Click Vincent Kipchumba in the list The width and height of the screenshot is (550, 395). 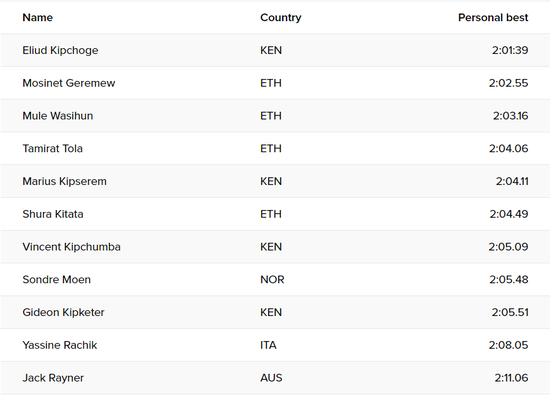click(x=72, y=247)
